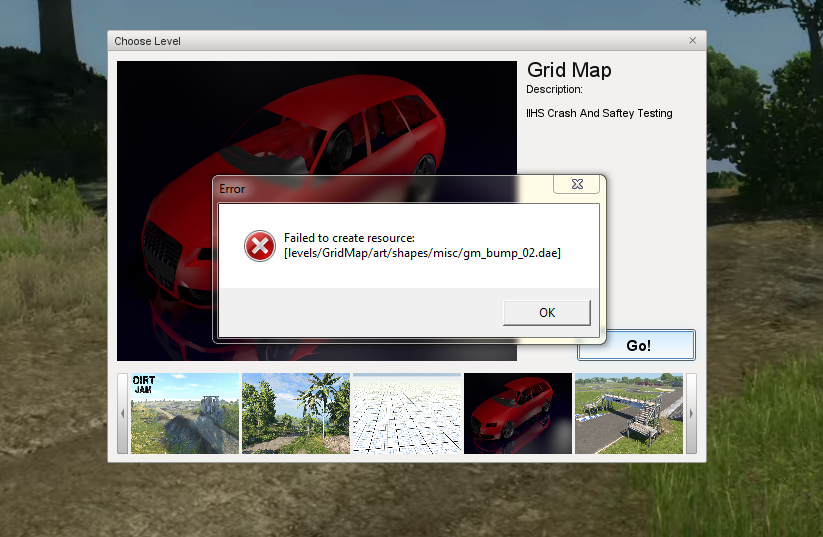Click the 'Failed to create resource' message text

(x=349, y=238)
